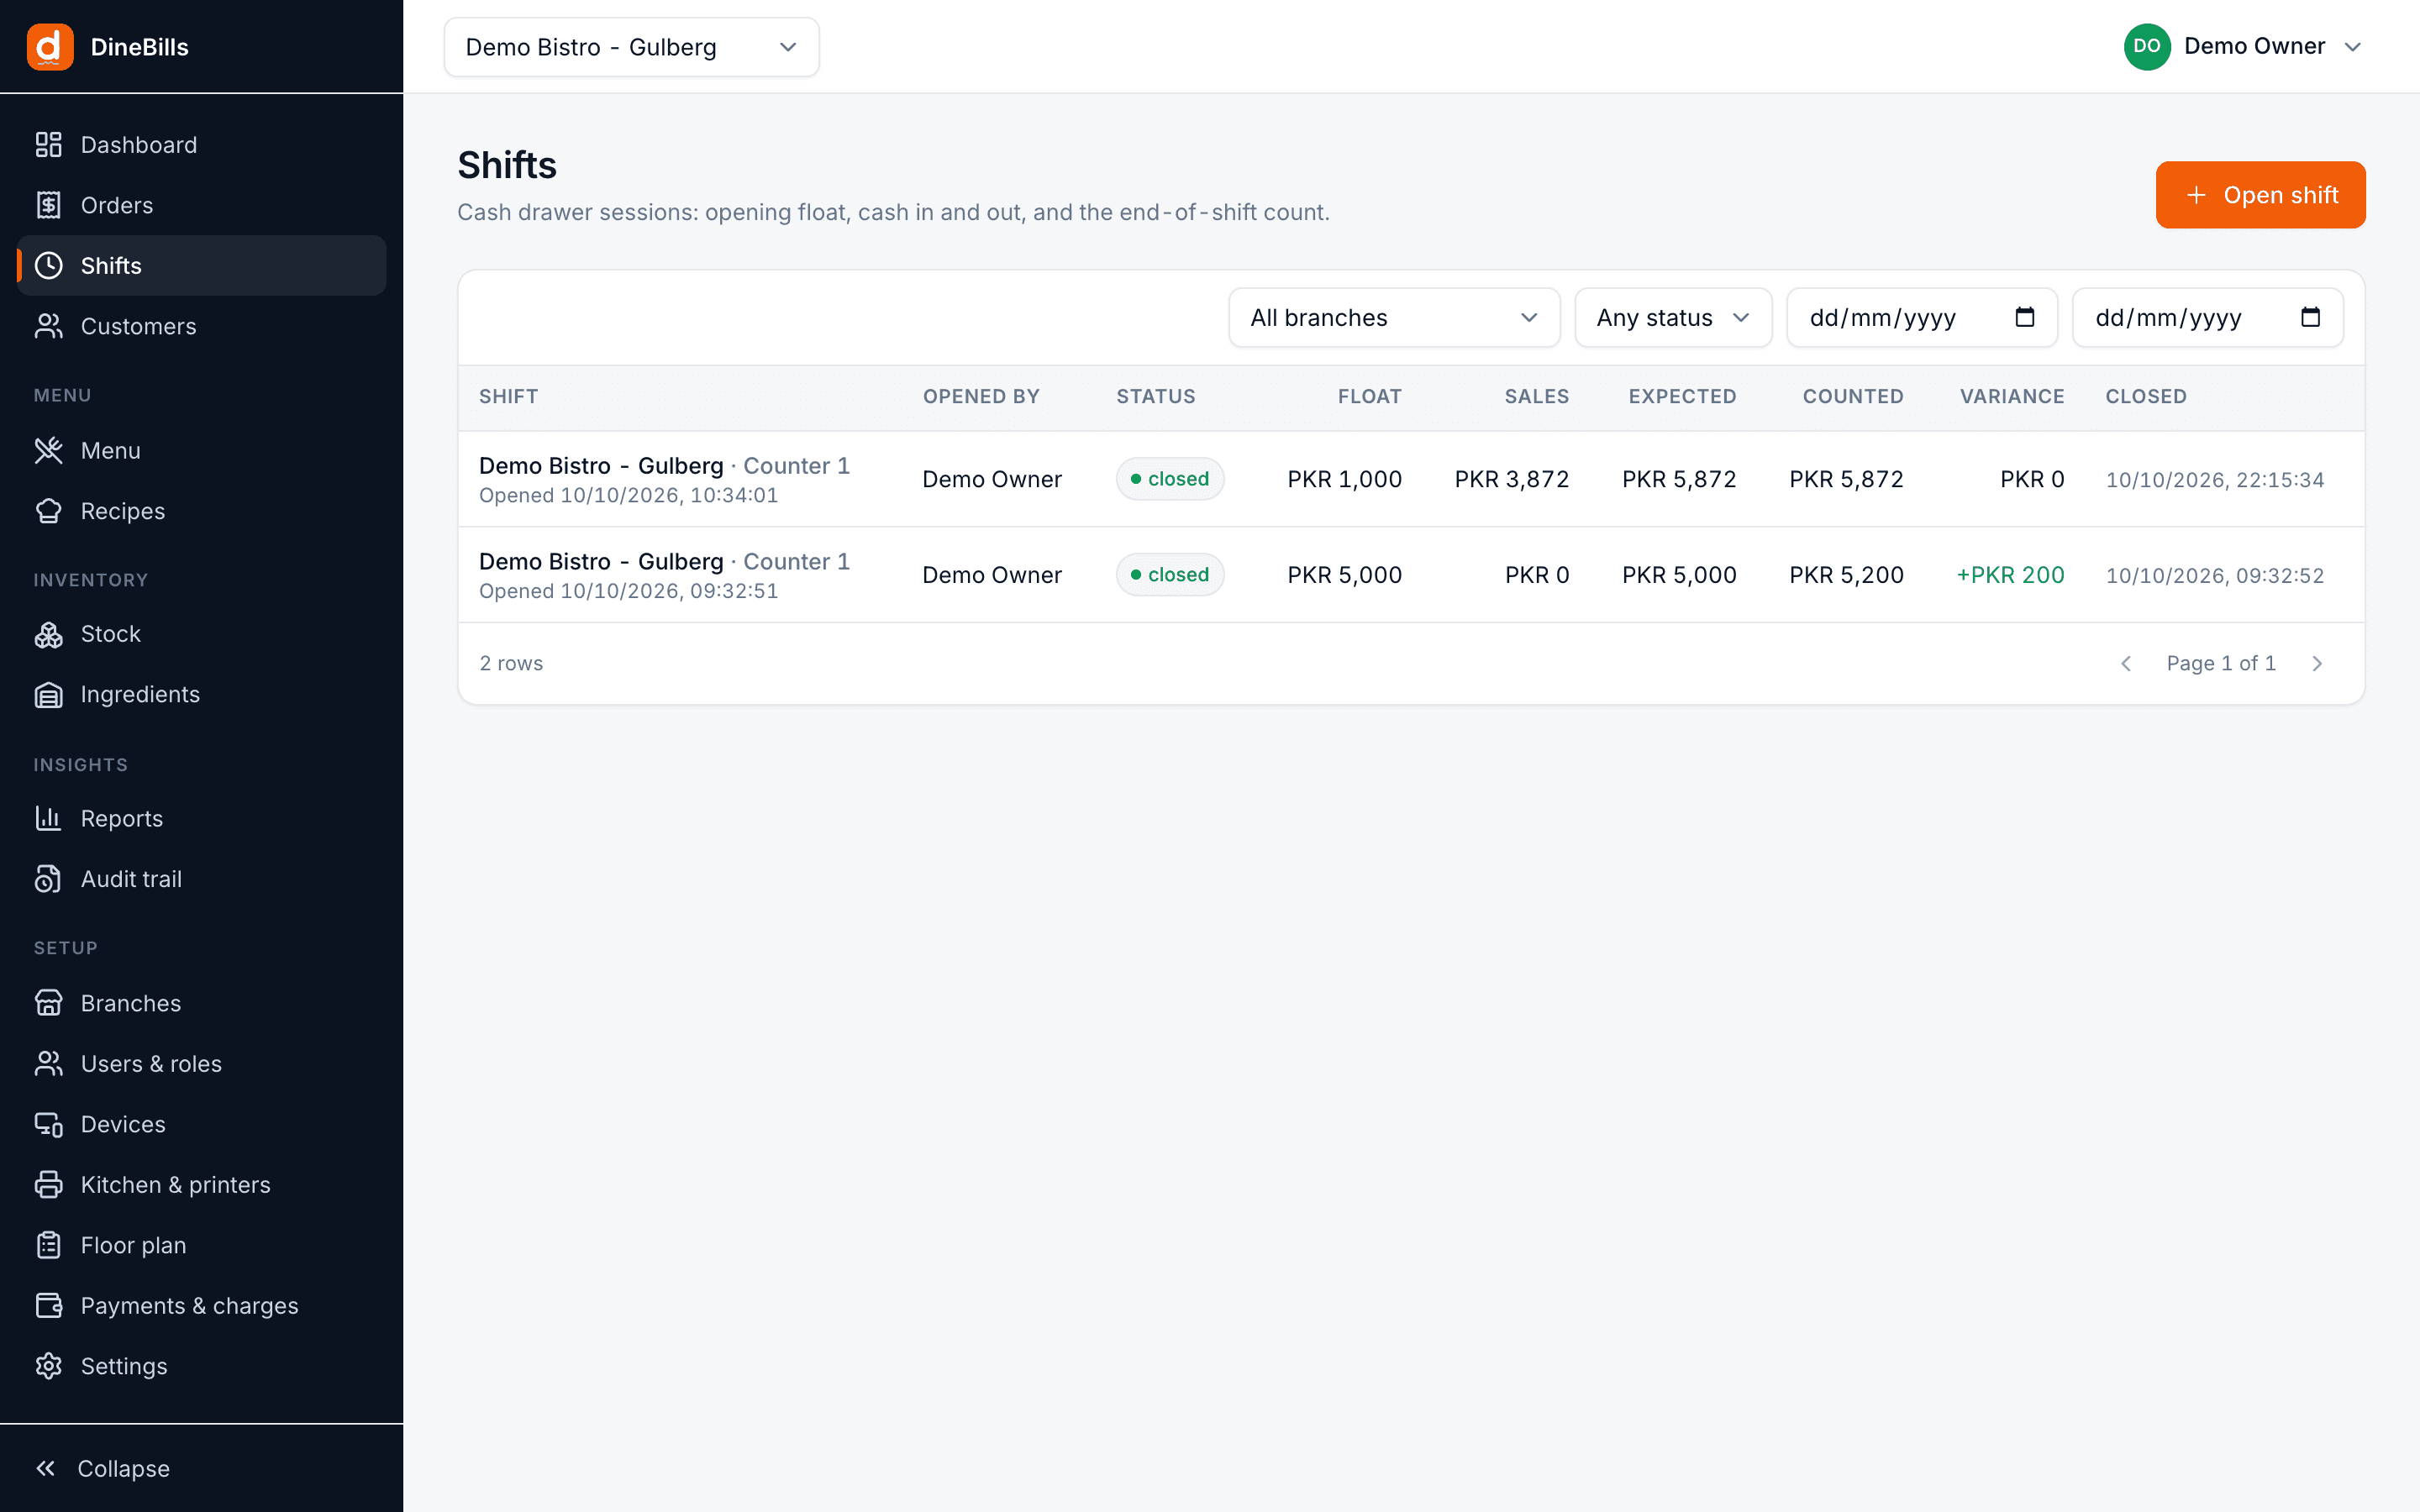Select Shifts in the sidebar
This screenshot has height=1512, width=2420.
point(202,266)
